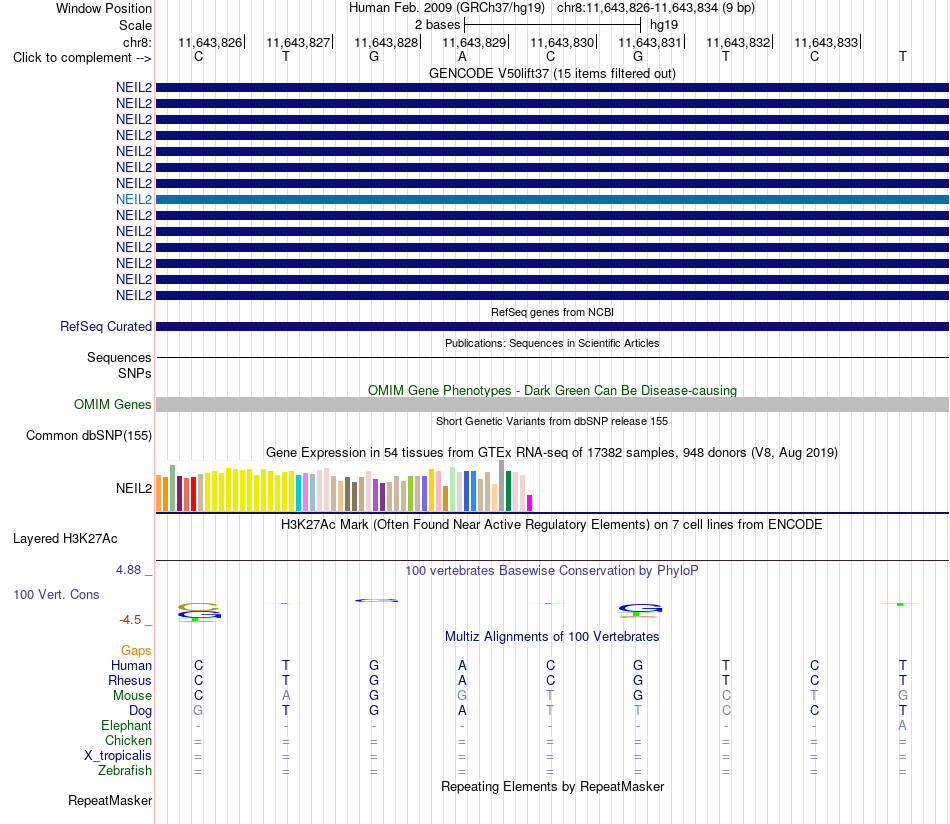Click the Sequences track label
950x824 pixels.
(119, 357)
